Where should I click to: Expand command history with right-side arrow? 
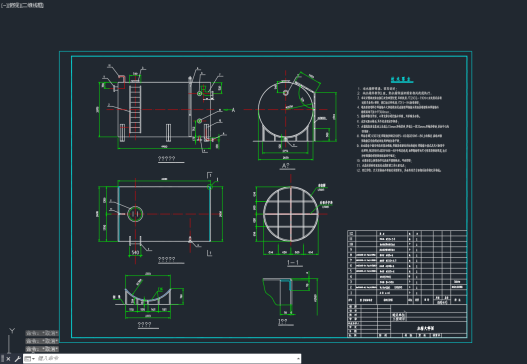click(298, 359)
